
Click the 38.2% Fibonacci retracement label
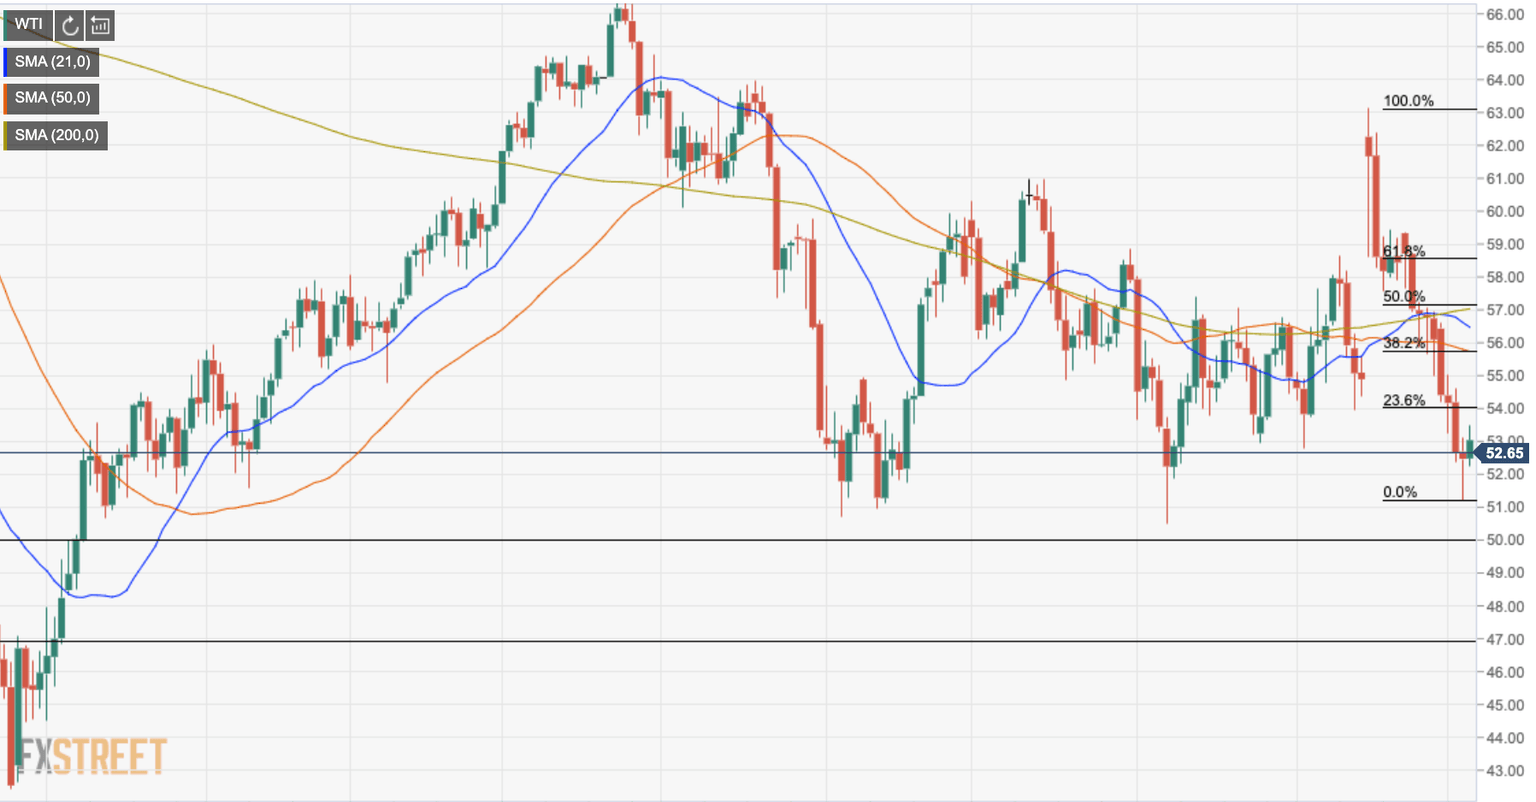pos(1403,343)
